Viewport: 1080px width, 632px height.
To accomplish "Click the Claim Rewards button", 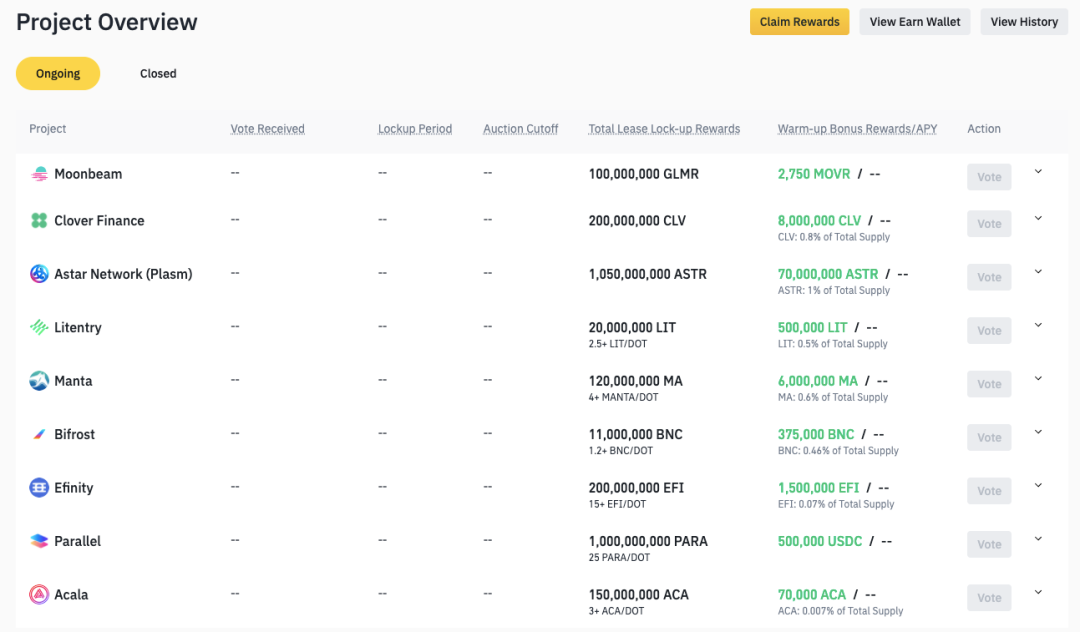I will [800, 22].
